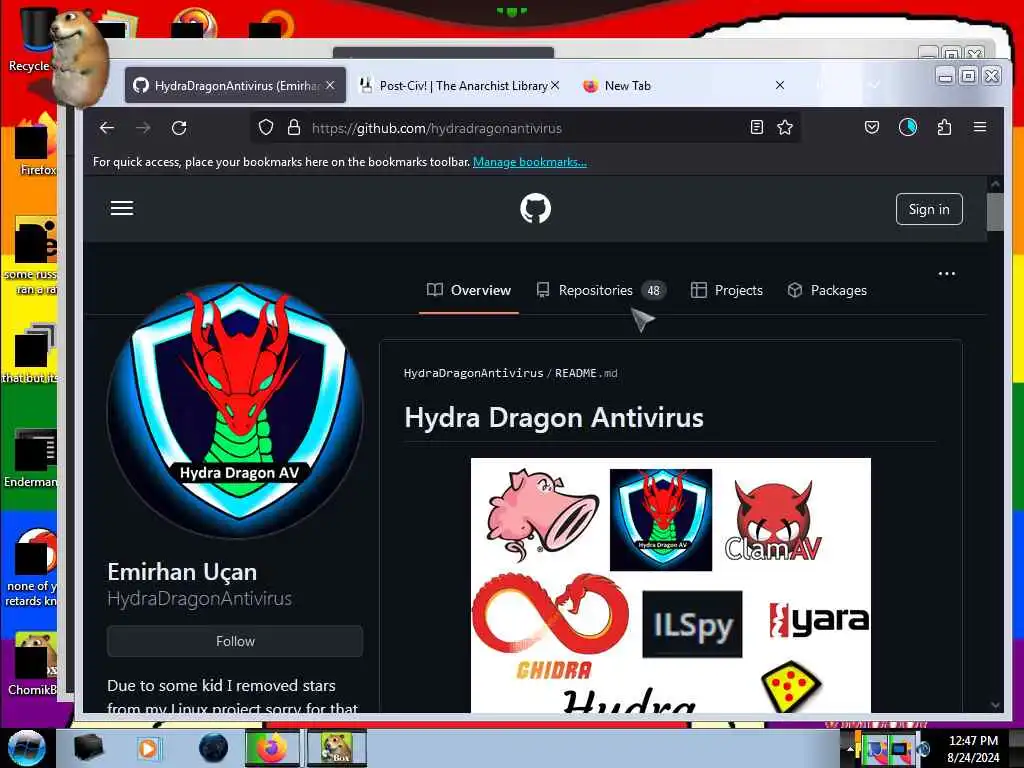Click the yara logo in the README

coord(819,619)
